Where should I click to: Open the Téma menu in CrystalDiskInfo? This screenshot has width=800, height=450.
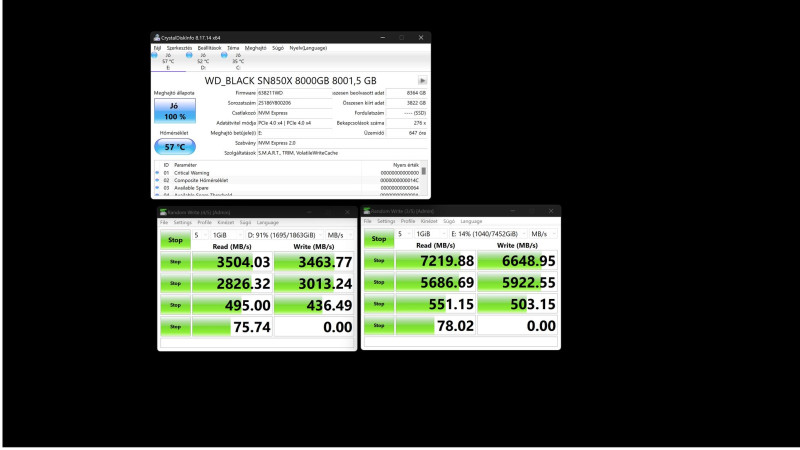pos(233,48)
